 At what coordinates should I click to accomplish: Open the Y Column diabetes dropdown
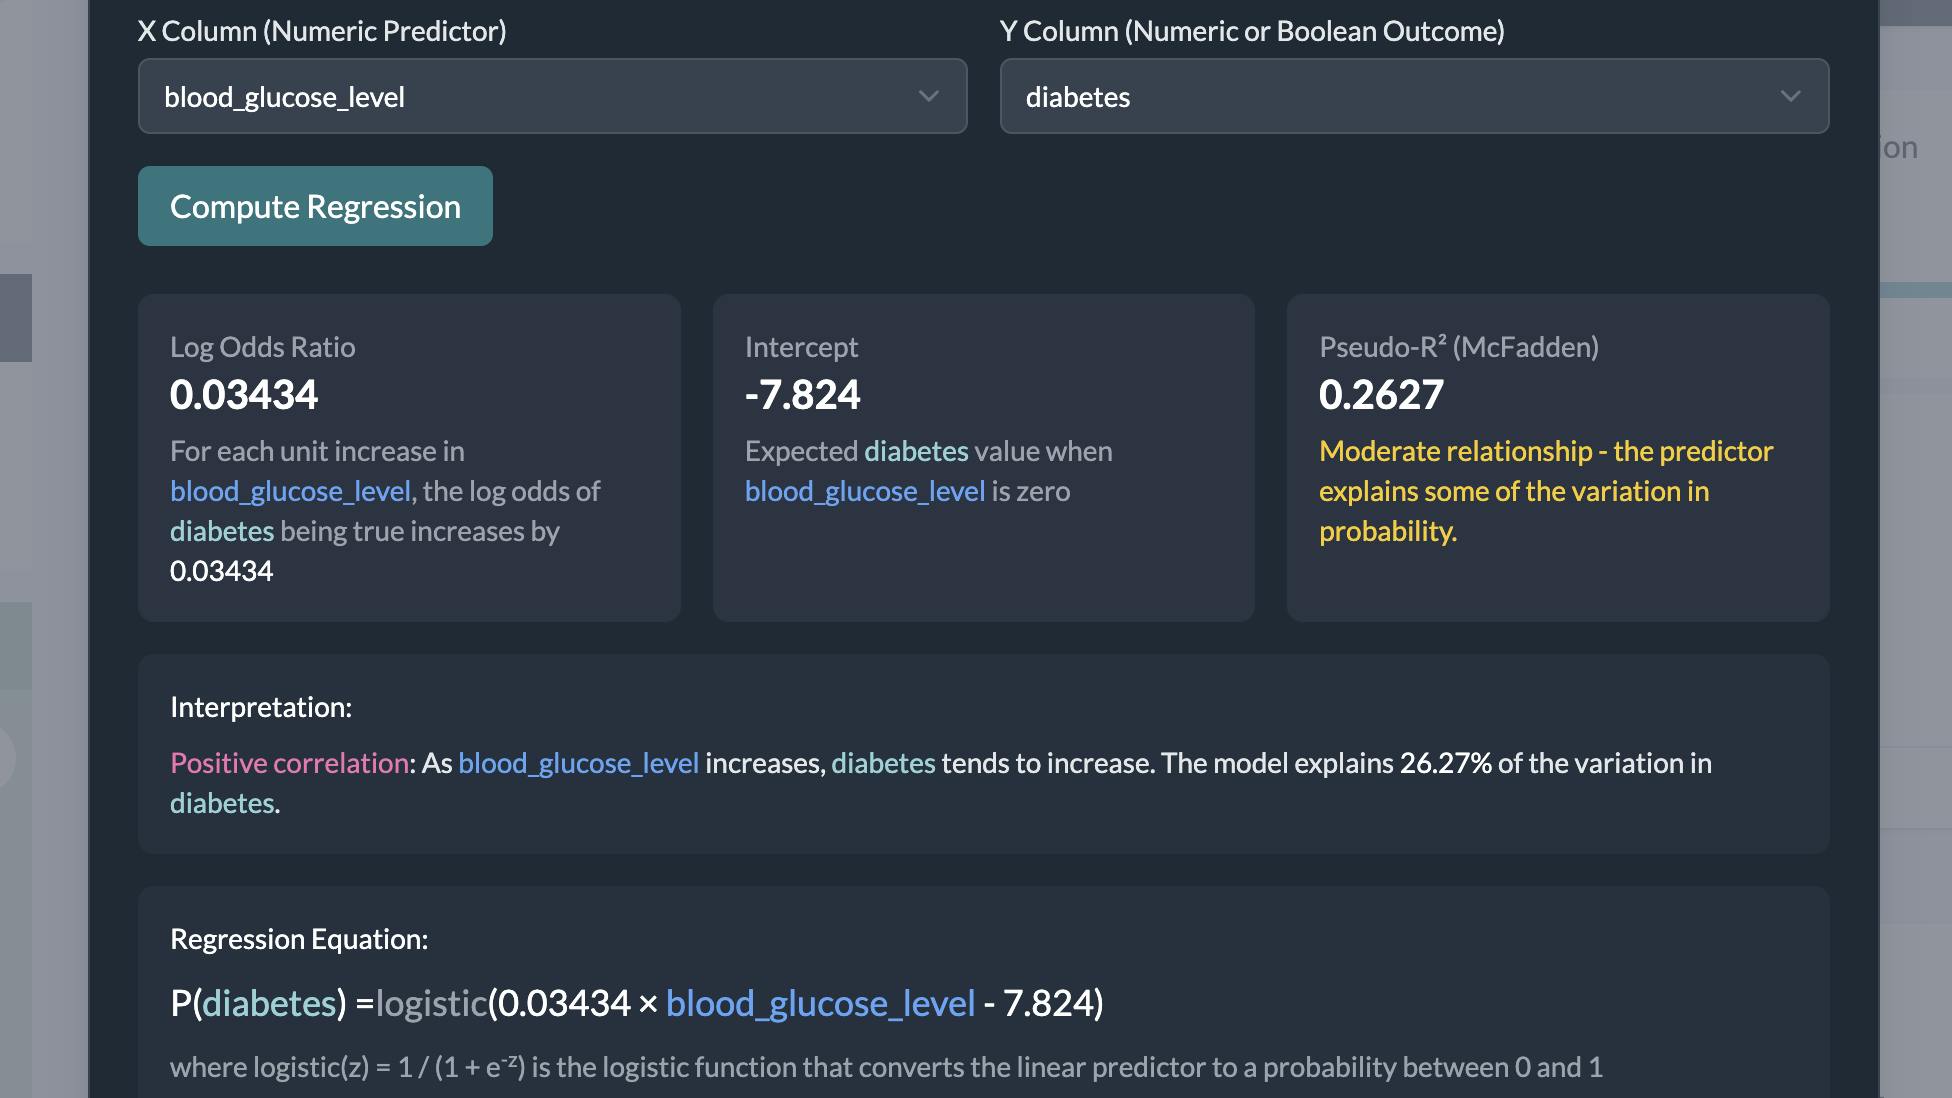coord(1412,97)
